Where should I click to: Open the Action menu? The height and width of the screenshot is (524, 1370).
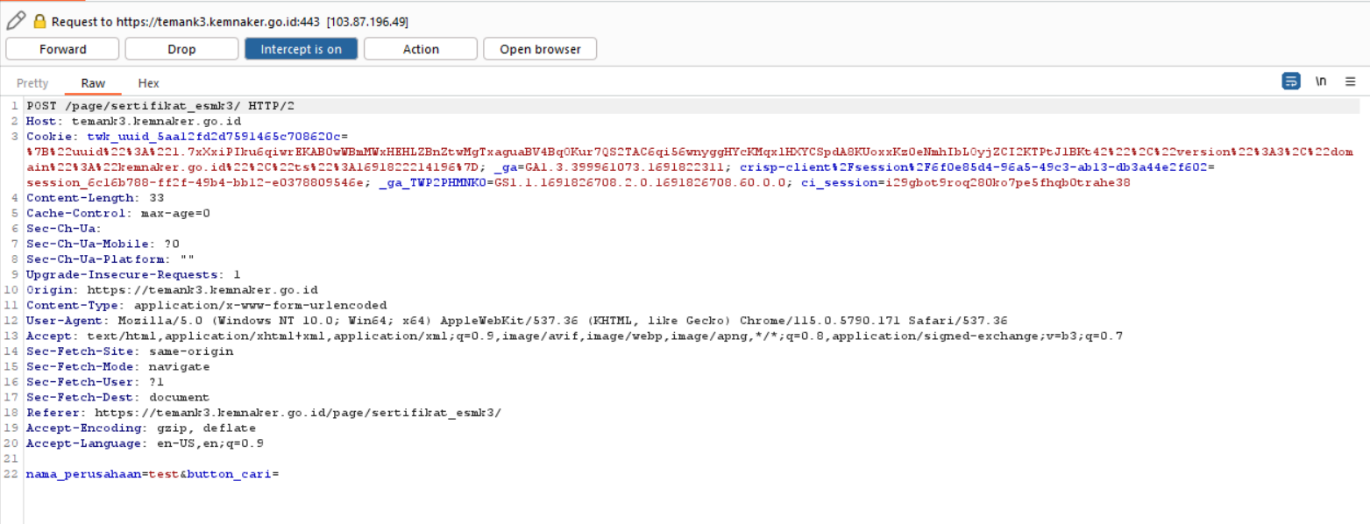click(x=420, y=49)
